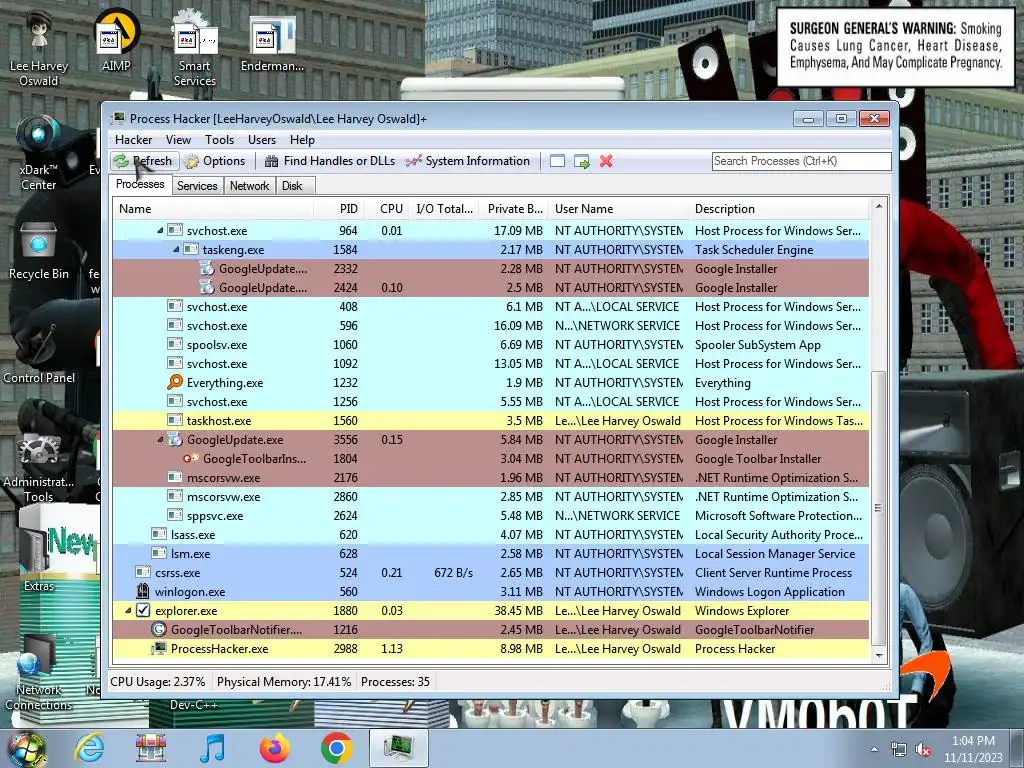Open the Recycle Bin desktop icon
This screenshot has width=1024, height=768.
(x=39, y=251)
